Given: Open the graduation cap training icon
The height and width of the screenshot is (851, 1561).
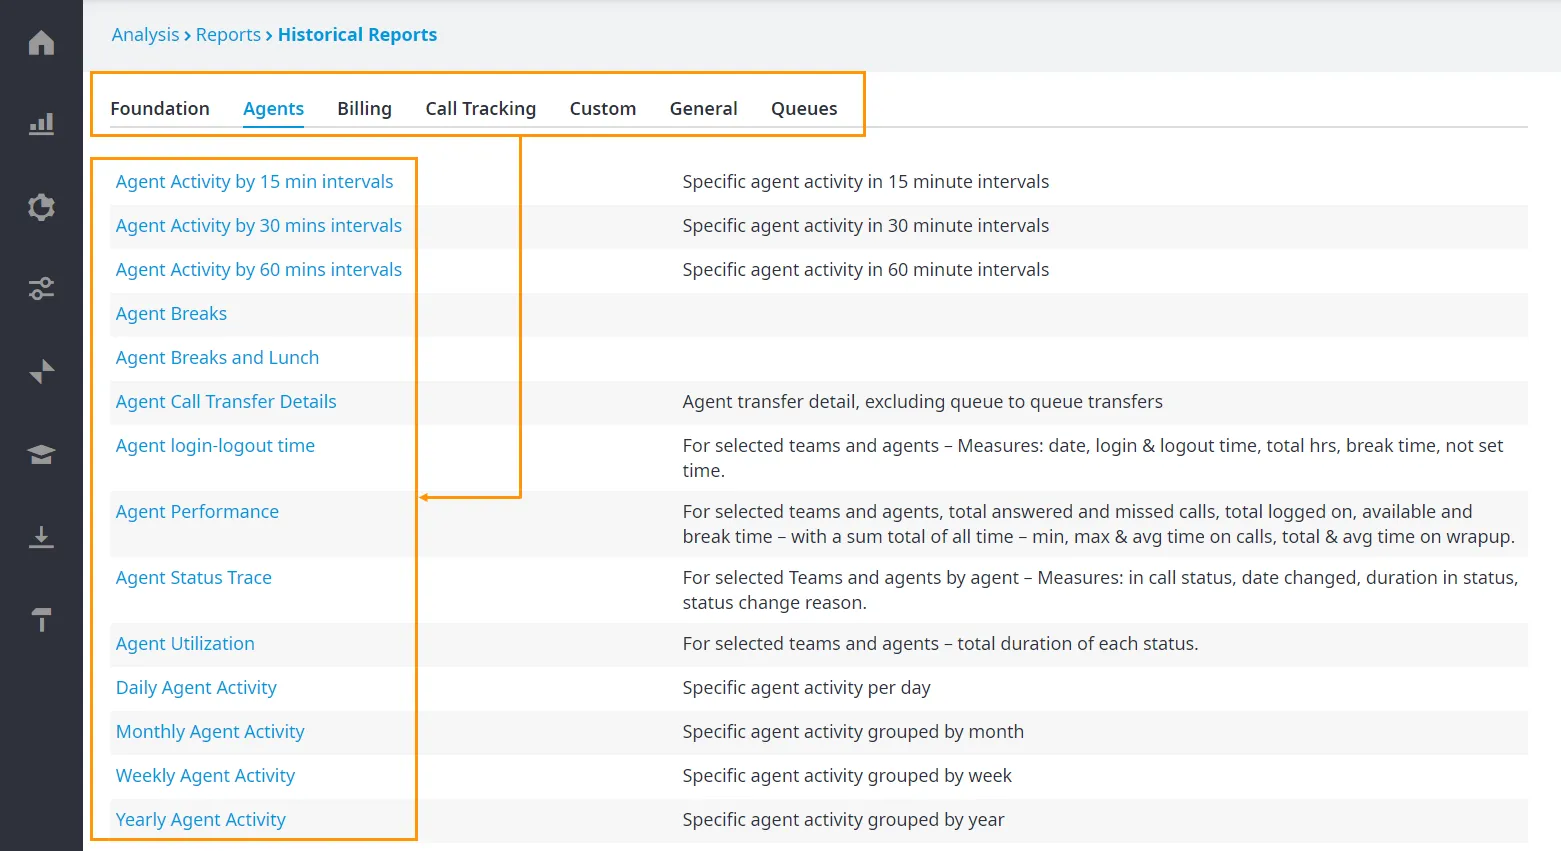Looking at the screenshot, I should [41, 455].
